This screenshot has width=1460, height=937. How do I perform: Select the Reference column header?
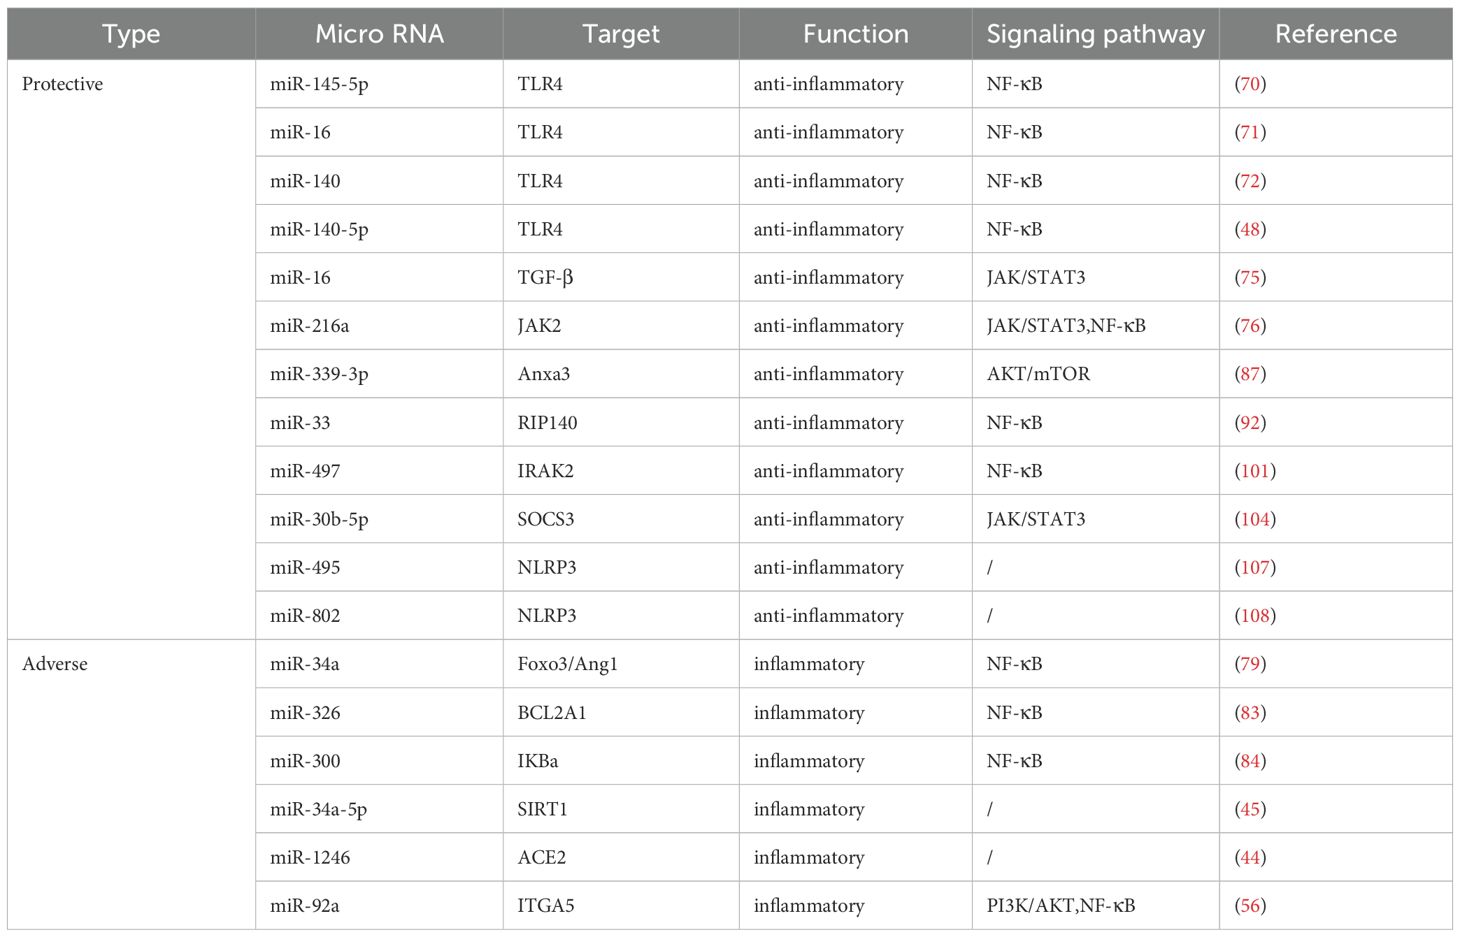(x=1335, y=34)
